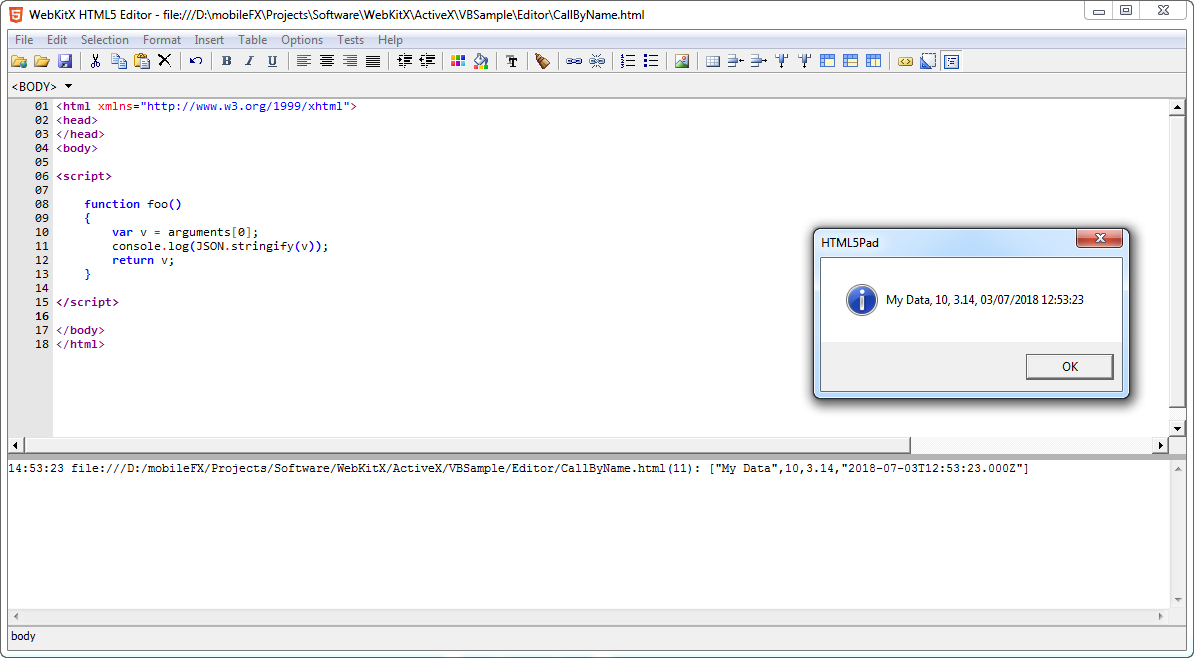
Task: Open the Table menu
Action: click(x=253, y=40)
